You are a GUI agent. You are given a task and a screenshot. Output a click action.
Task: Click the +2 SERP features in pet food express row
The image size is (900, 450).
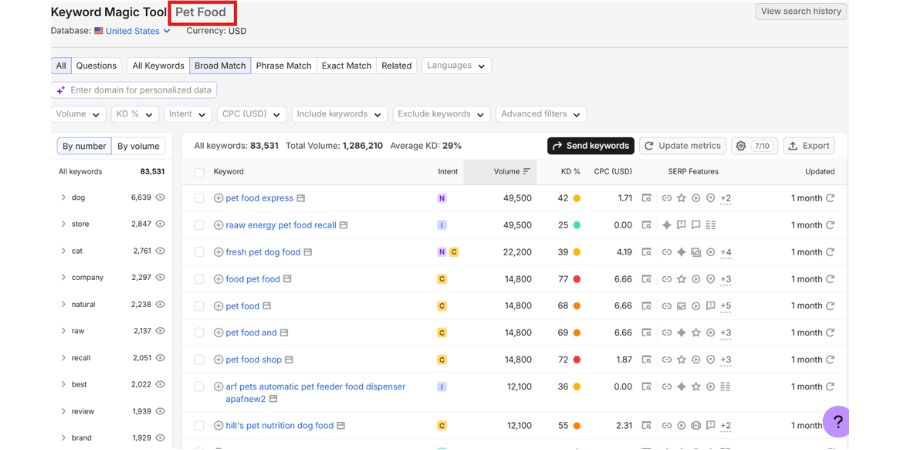(726, 198)
